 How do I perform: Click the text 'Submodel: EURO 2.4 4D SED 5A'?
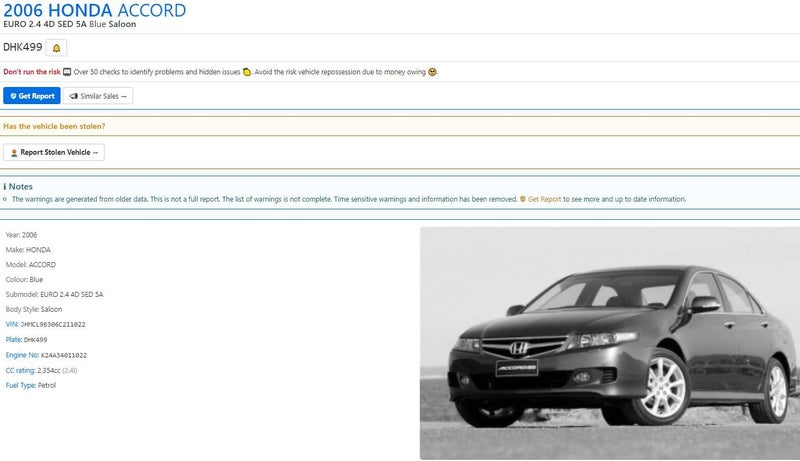click(x=55, y=294)
